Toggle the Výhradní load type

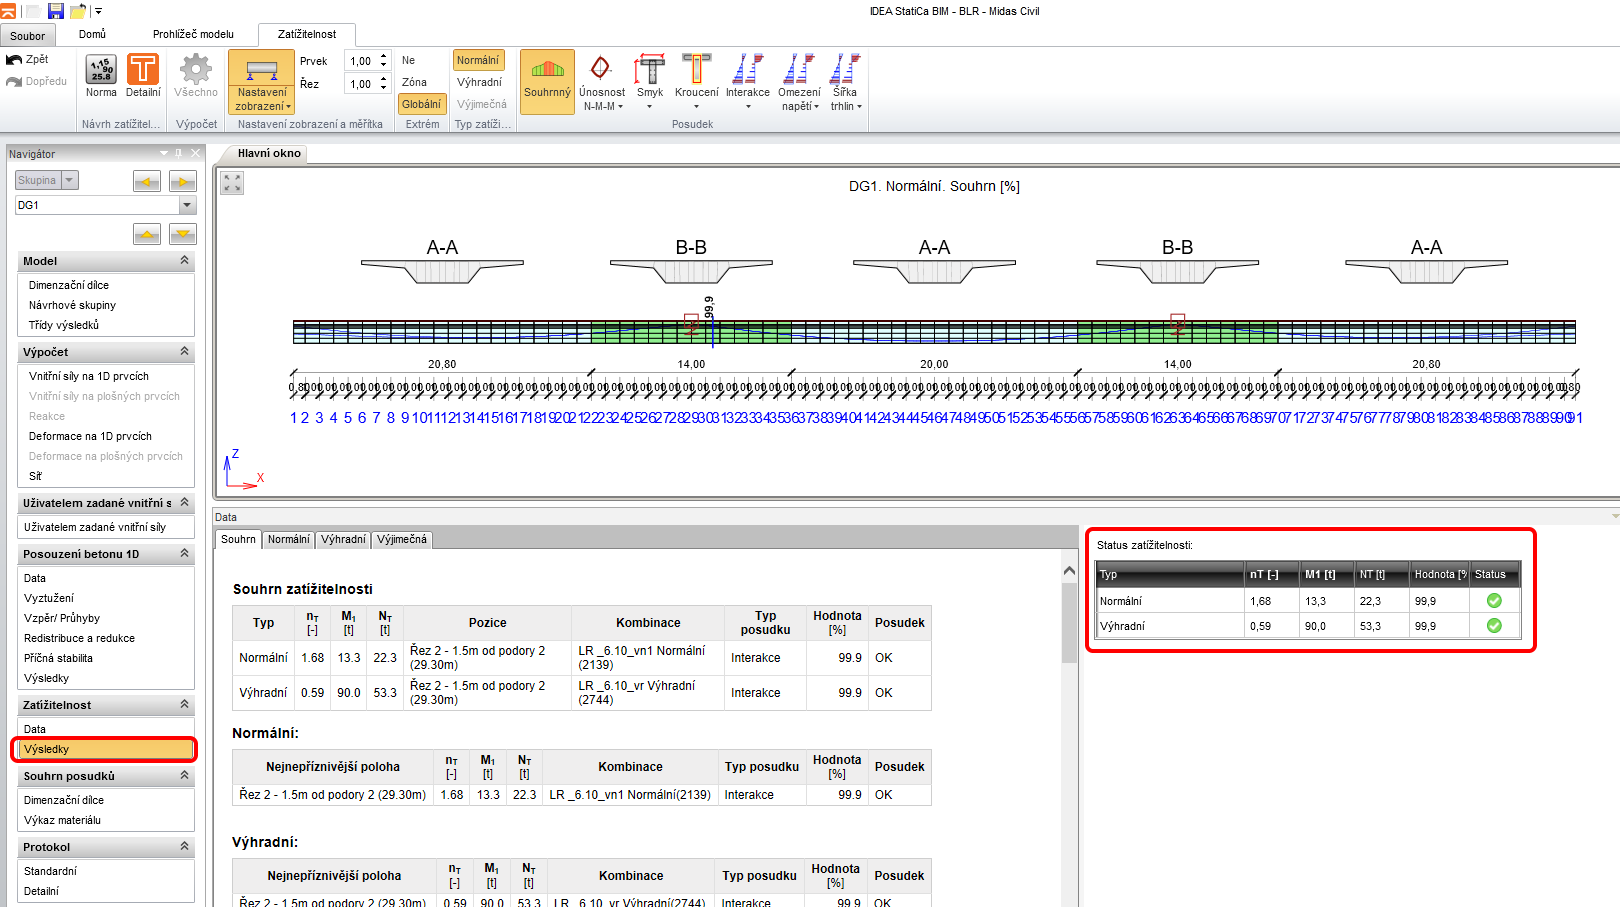tap(479, 82)
